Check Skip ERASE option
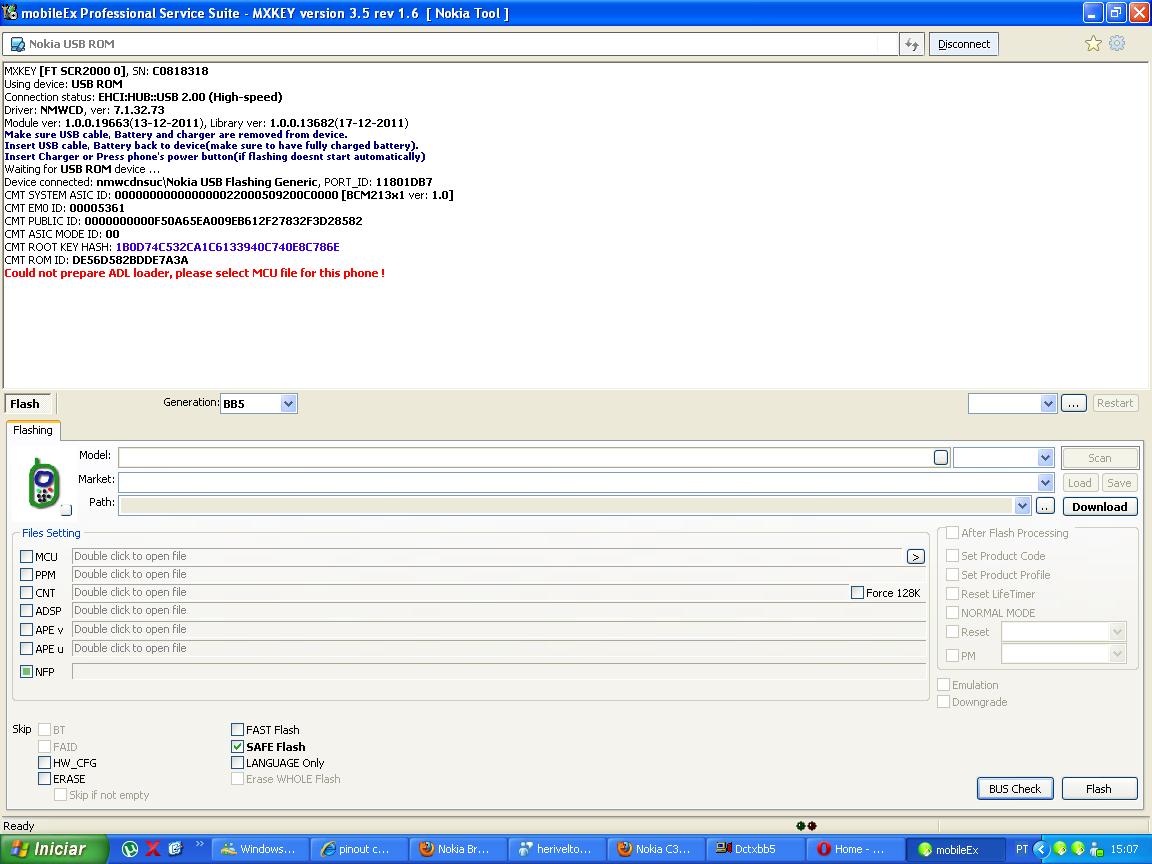Viewport: 1152px width, 864px height. point(45,779)
